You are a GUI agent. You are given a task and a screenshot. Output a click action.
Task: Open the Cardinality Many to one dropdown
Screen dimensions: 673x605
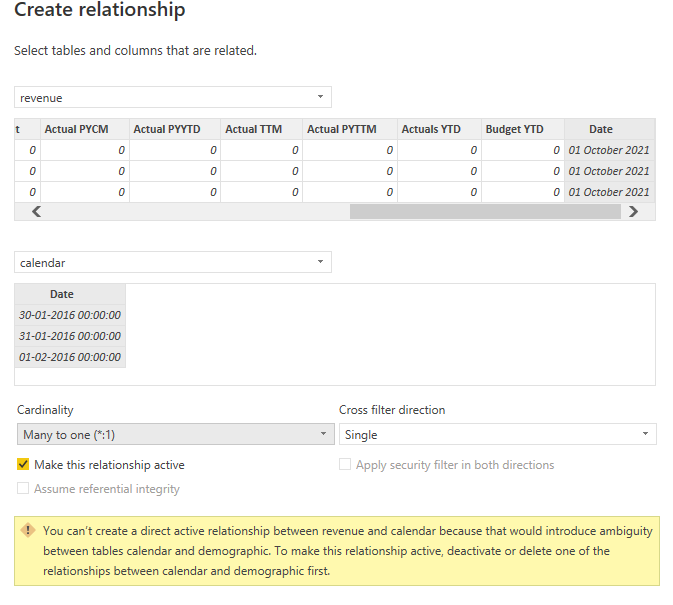pos(176,434)
